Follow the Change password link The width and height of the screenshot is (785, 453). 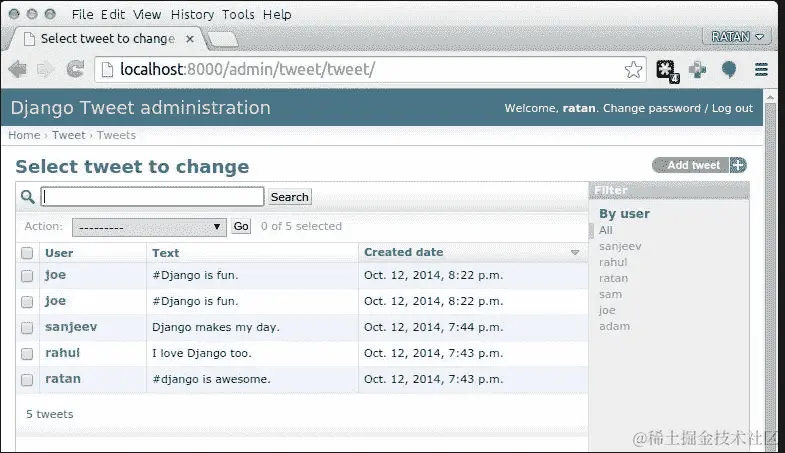point(651,108)
